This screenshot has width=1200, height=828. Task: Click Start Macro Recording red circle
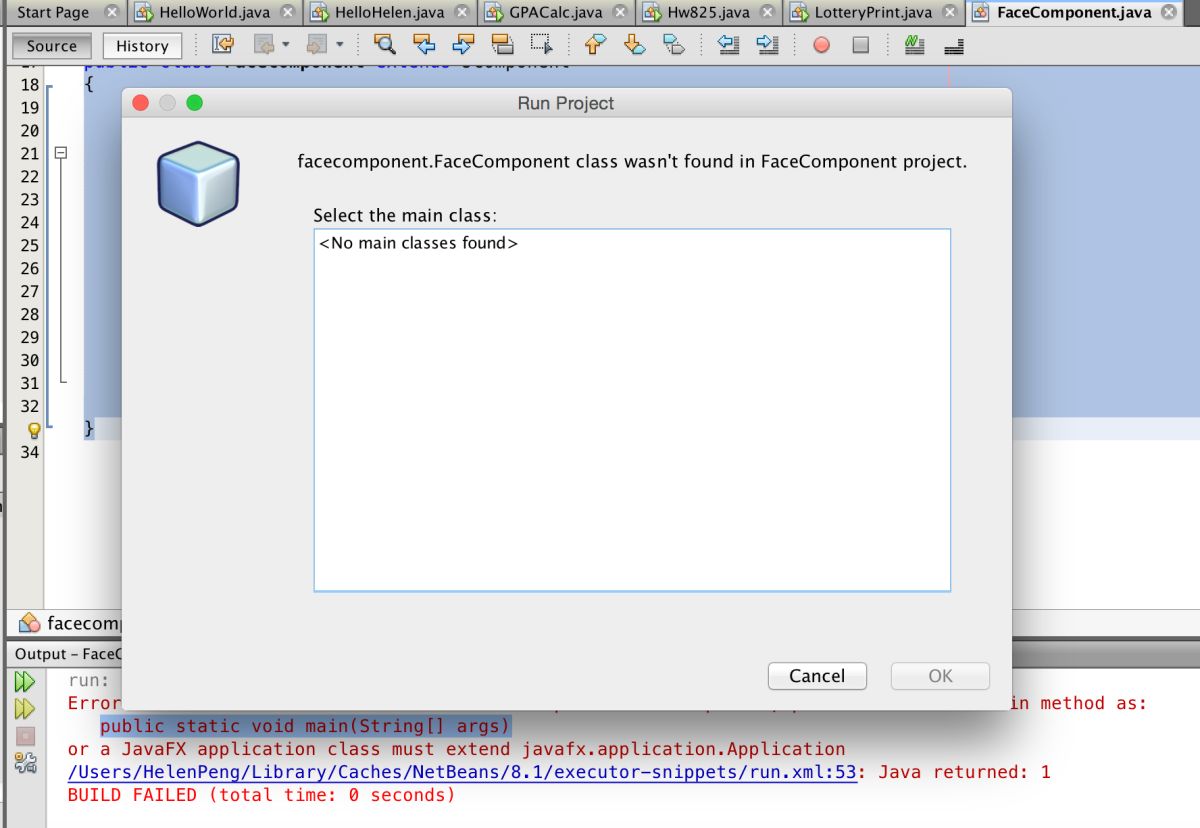pos(821,45)
